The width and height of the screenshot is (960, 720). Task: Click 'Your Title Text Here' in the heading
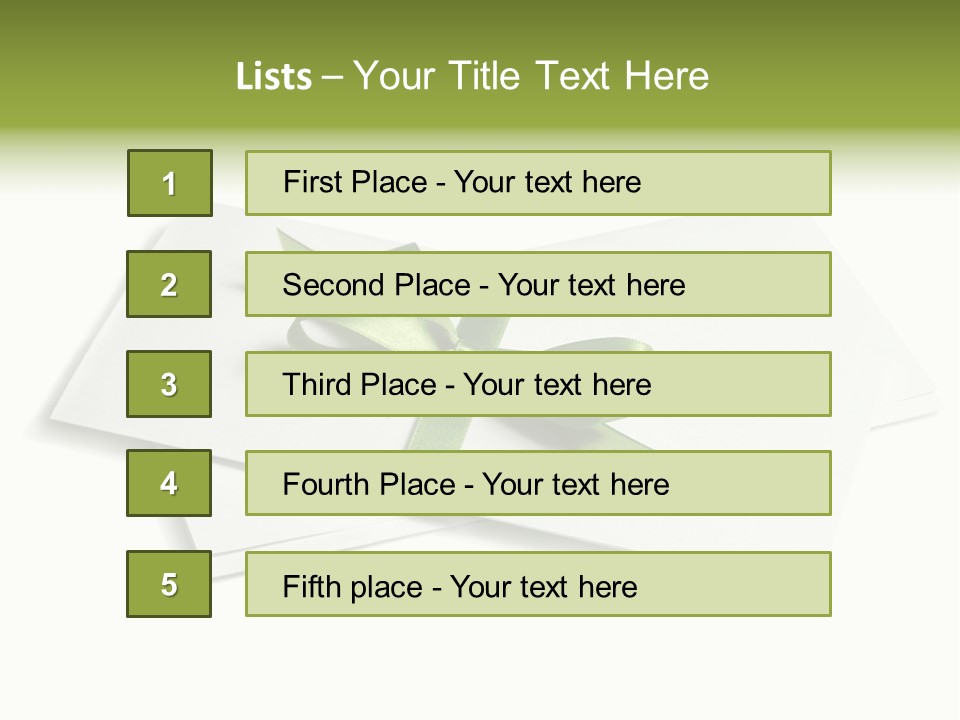click(531, 77)
